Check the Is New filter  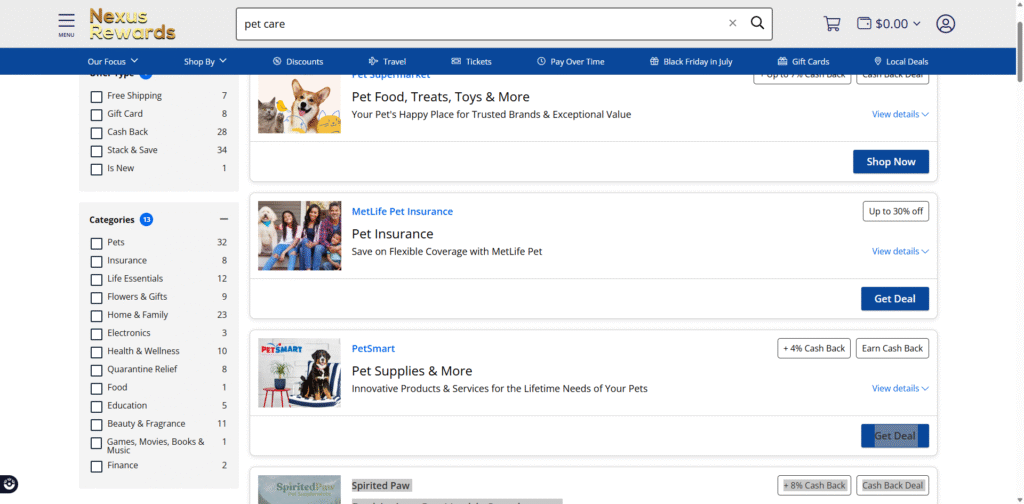pyautogui.click(x=96, y=169)
